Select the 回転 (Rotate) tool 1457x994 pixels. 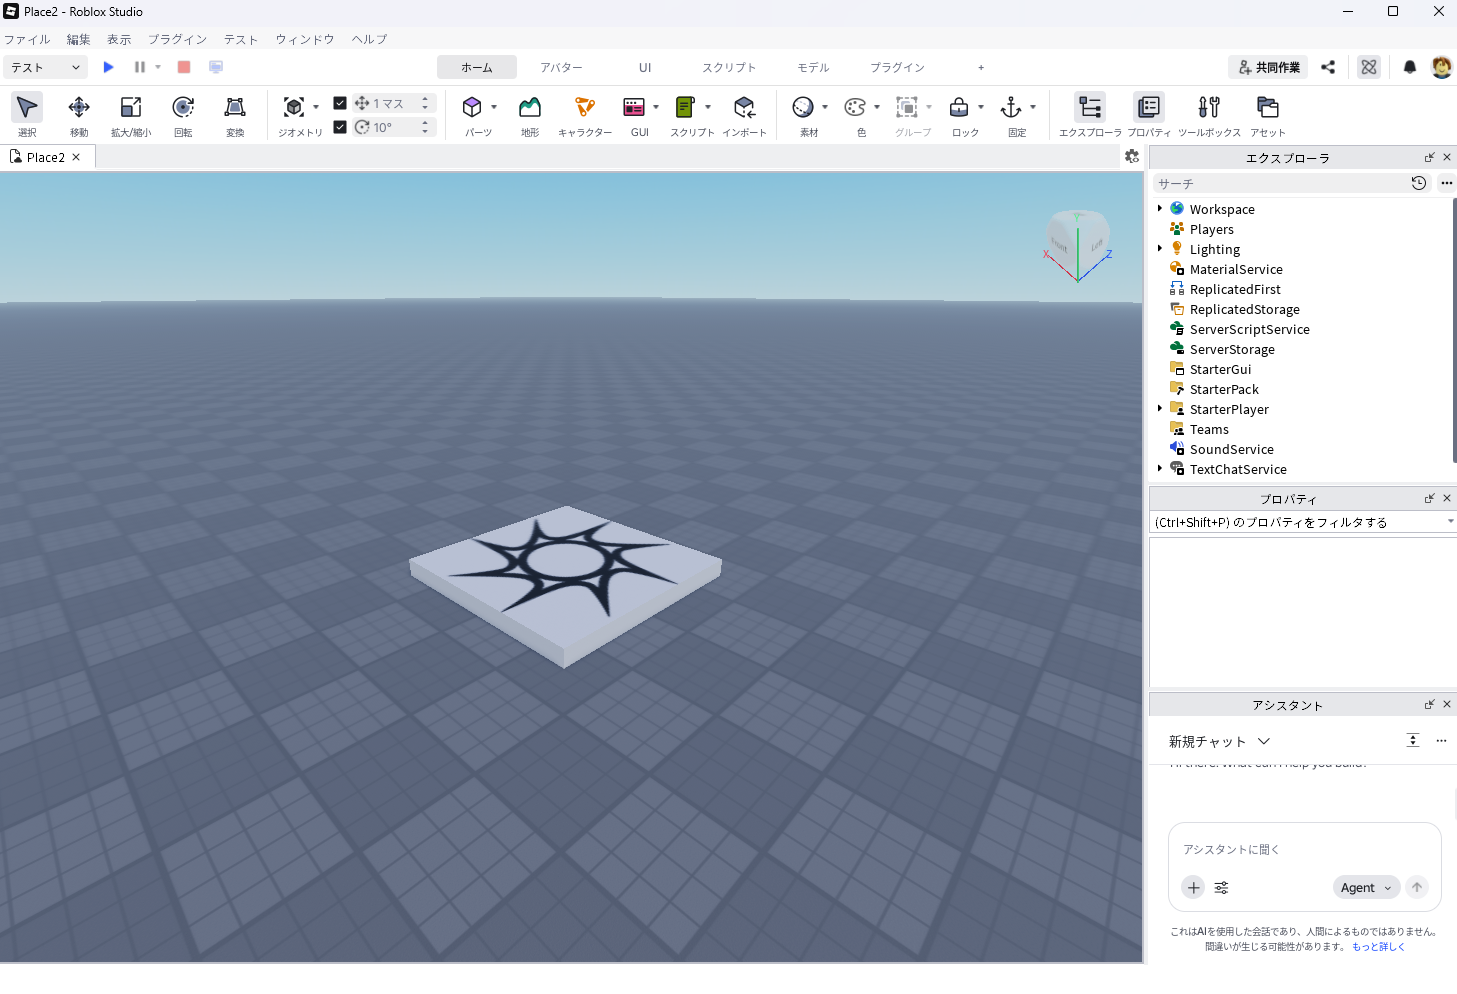(x=183, y=114)
